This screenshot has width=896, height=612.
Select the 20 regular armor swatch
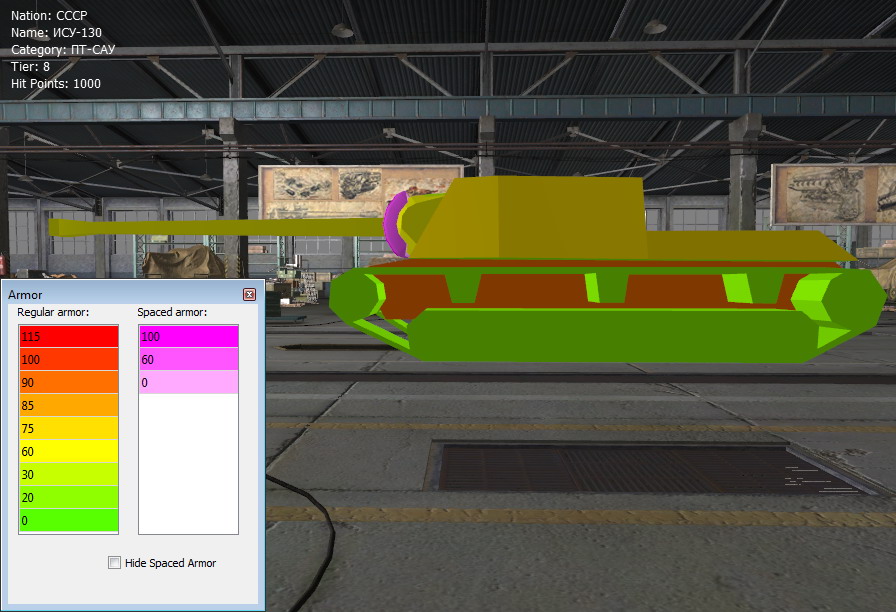tap(69, 497)
